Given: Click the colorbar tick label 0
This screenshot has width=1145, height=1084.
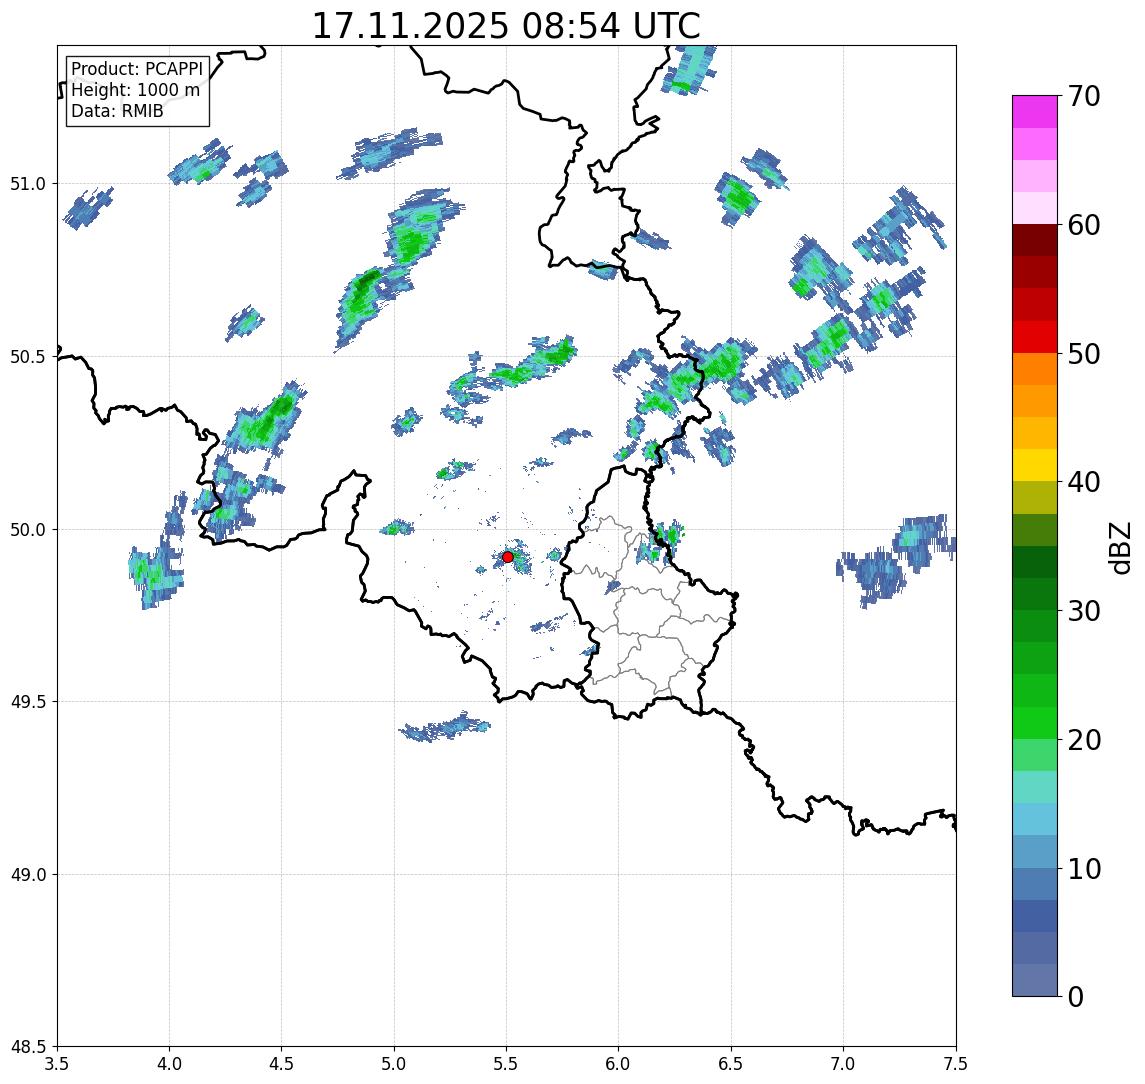Looking at the screenshot, I should point(1076,996).
